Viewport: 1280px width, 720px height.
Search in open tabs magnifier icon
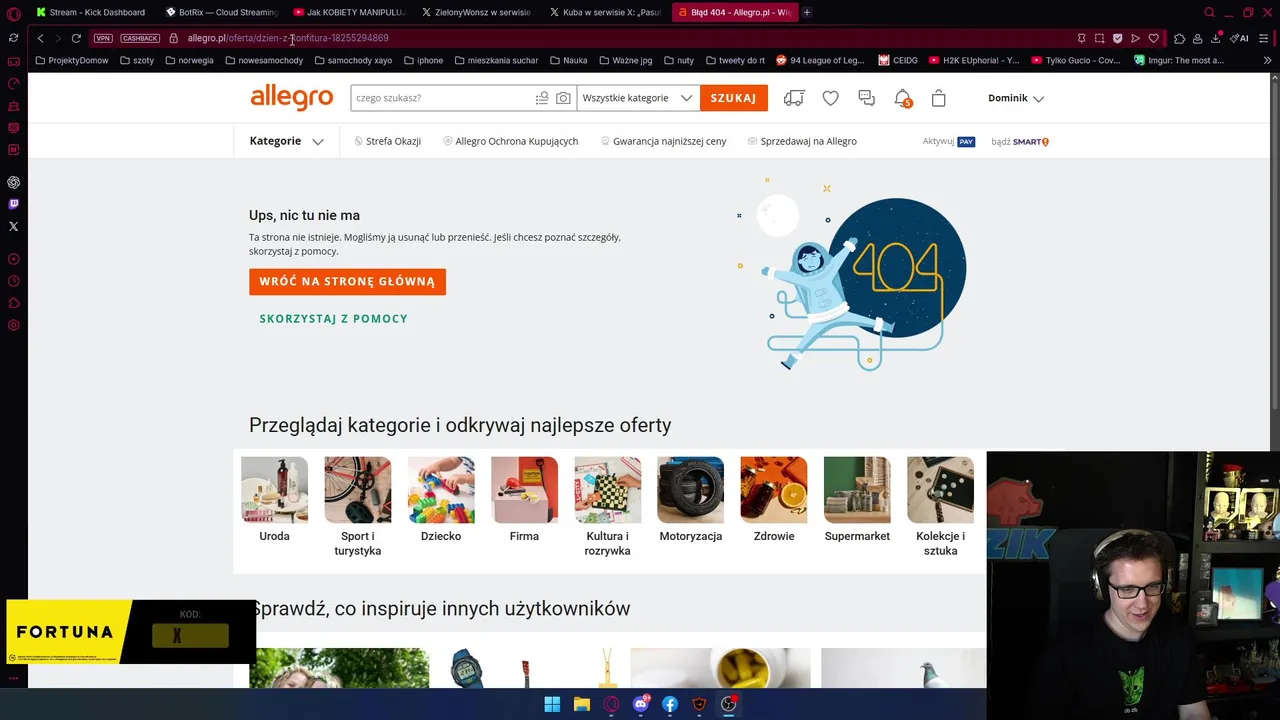[x=1209, y=12]
